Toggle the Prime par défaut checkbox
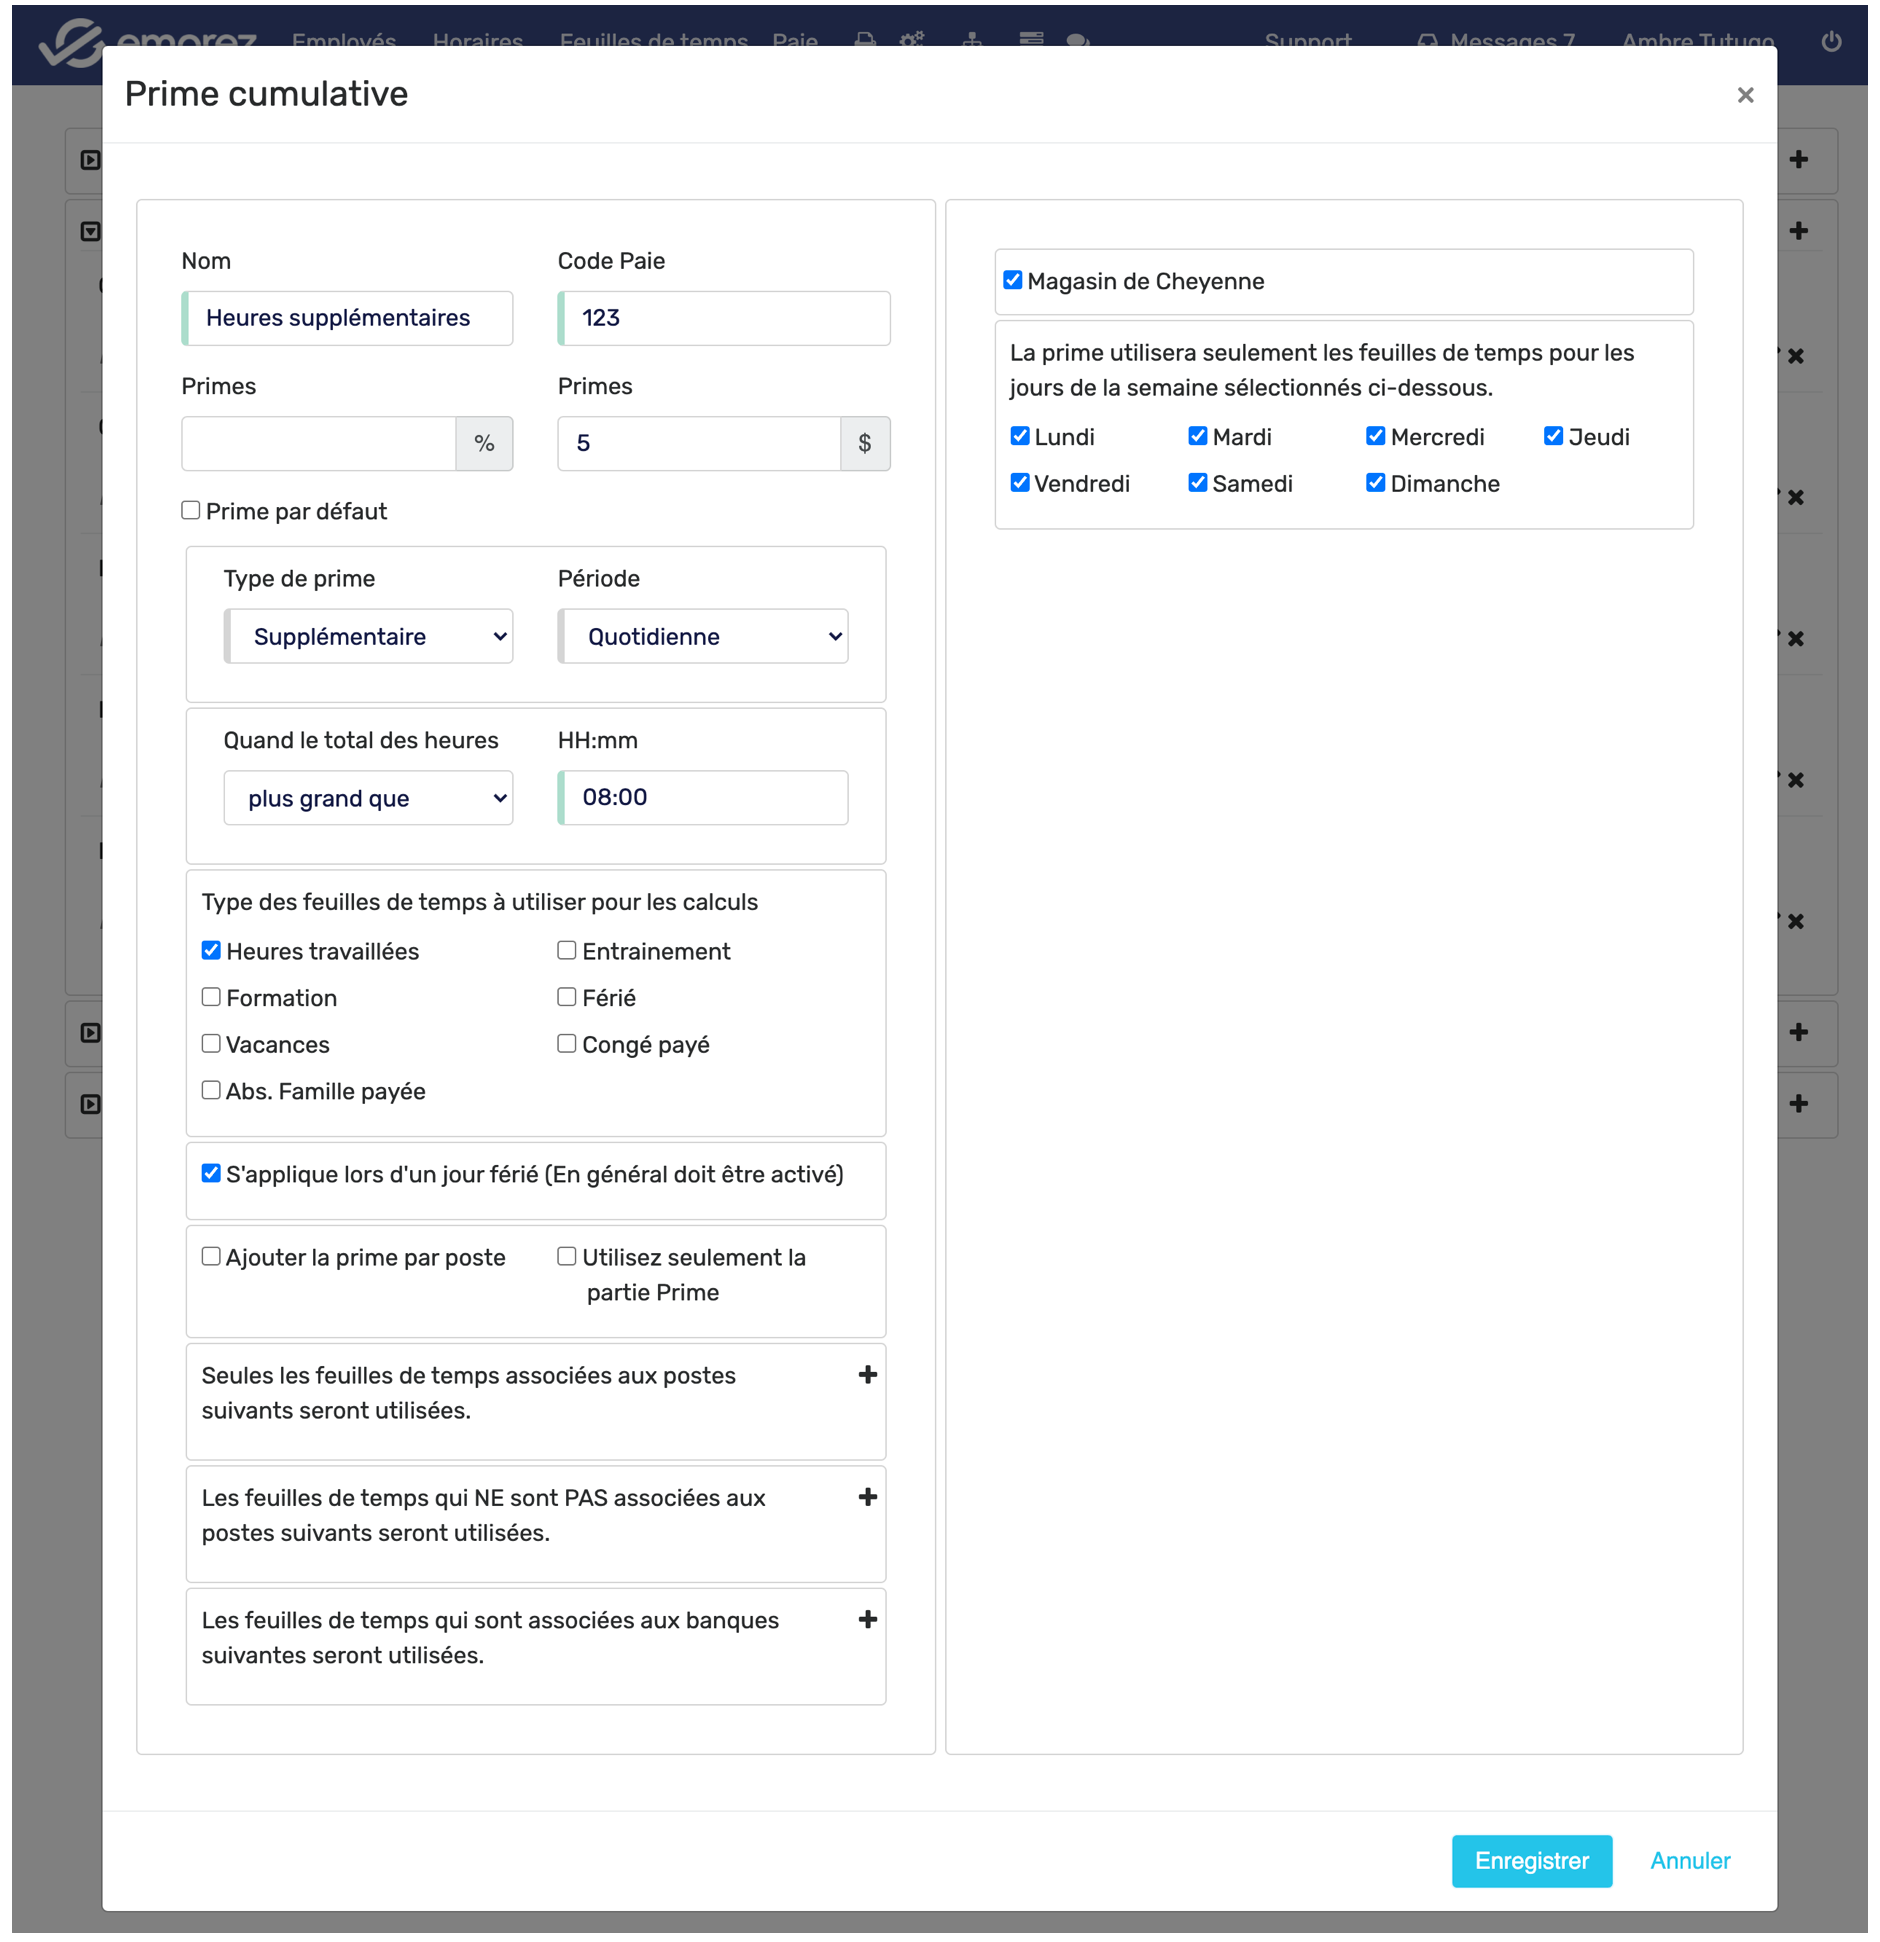 [x=191, y=511]
